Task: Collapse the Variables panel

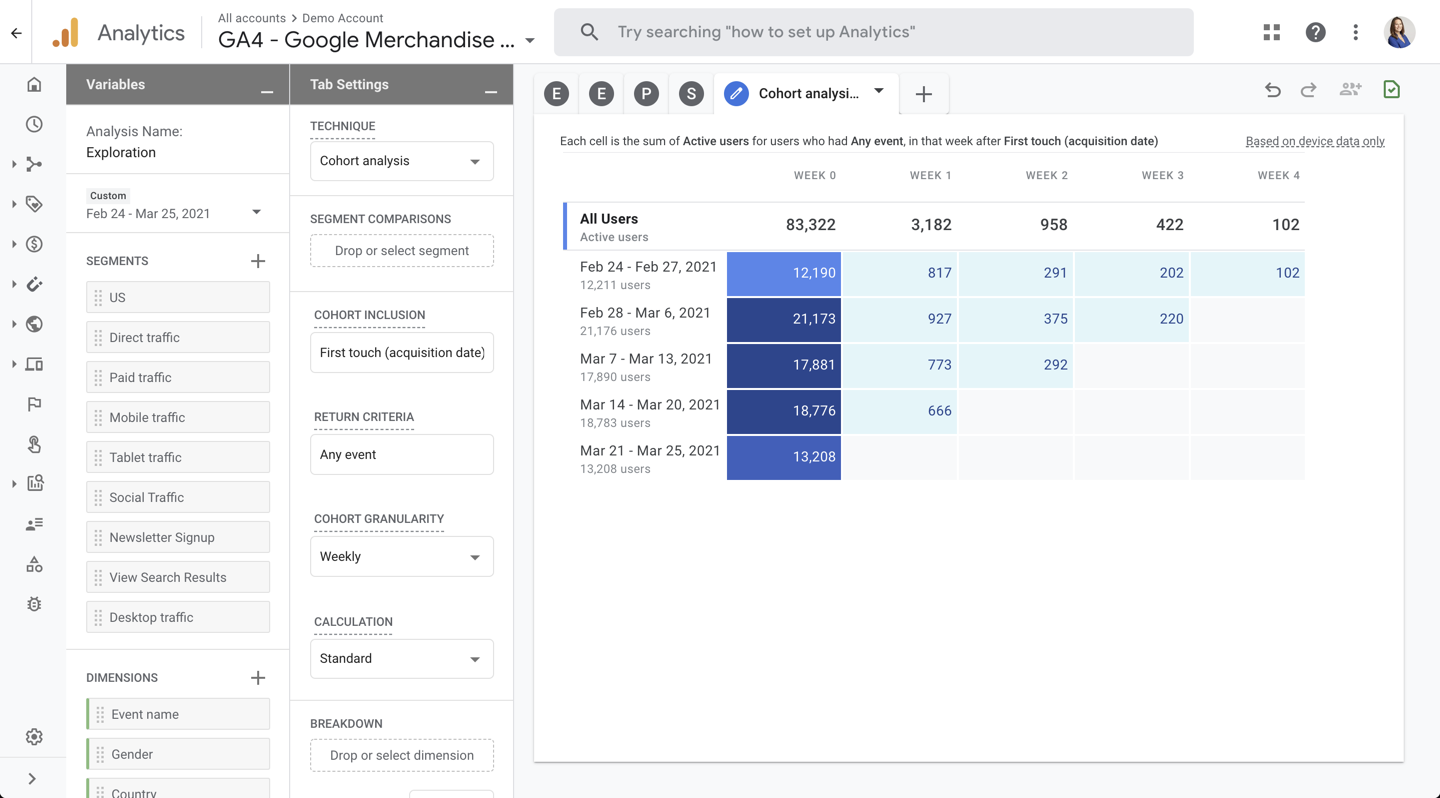Action: pos(267,92)
